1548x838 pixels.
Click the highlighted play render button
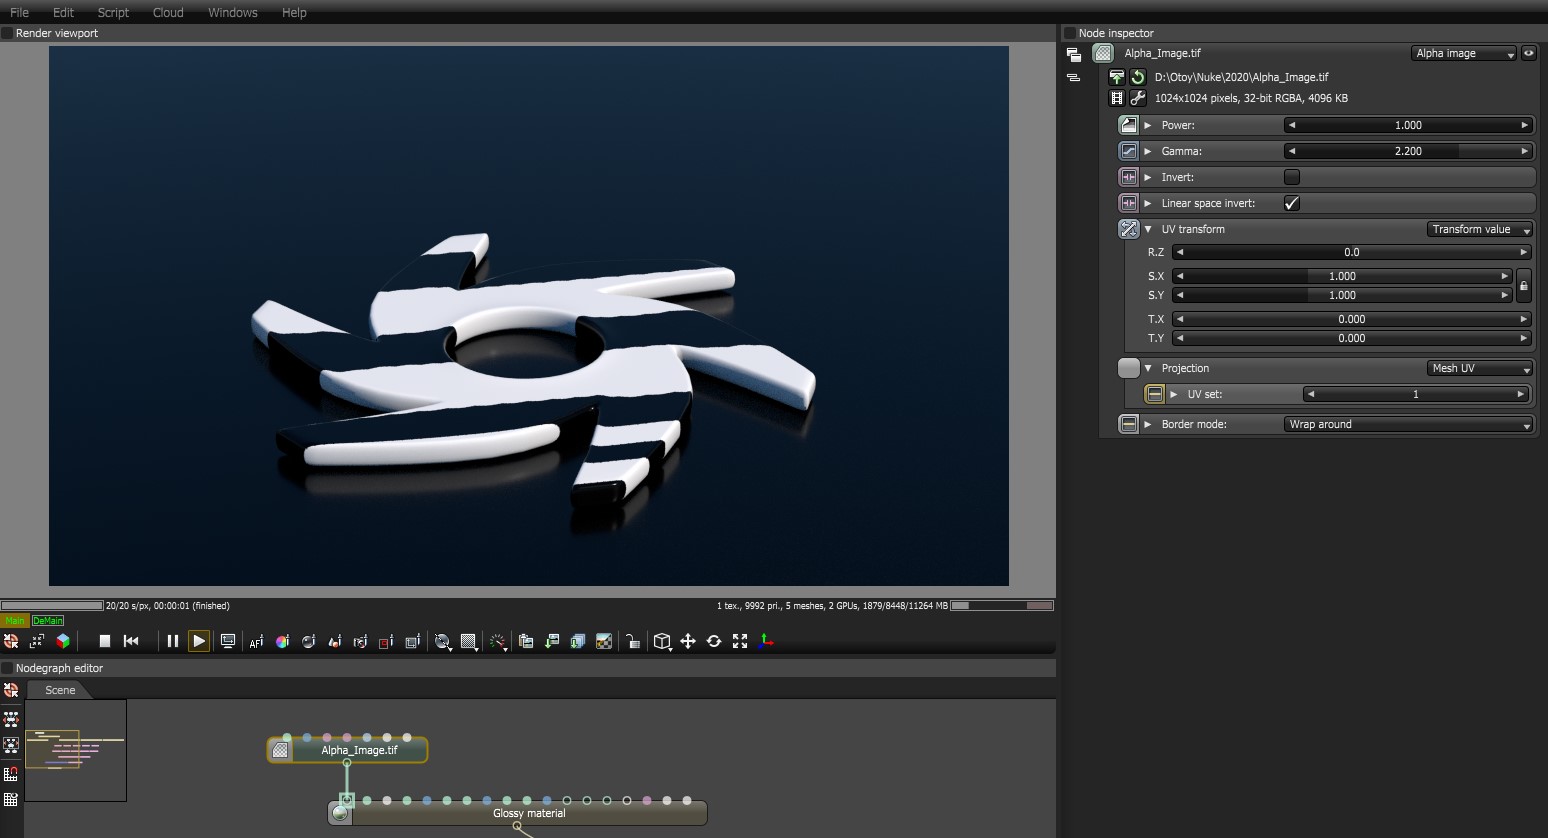[x=199, y=641]
